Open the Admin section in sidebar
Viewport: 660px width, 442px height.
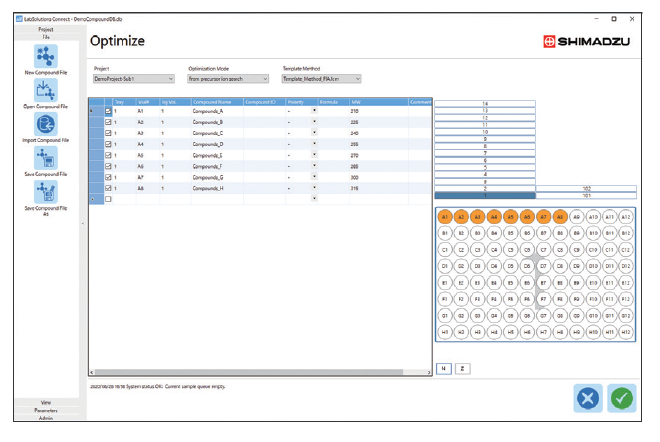click(x=46, y=418)
